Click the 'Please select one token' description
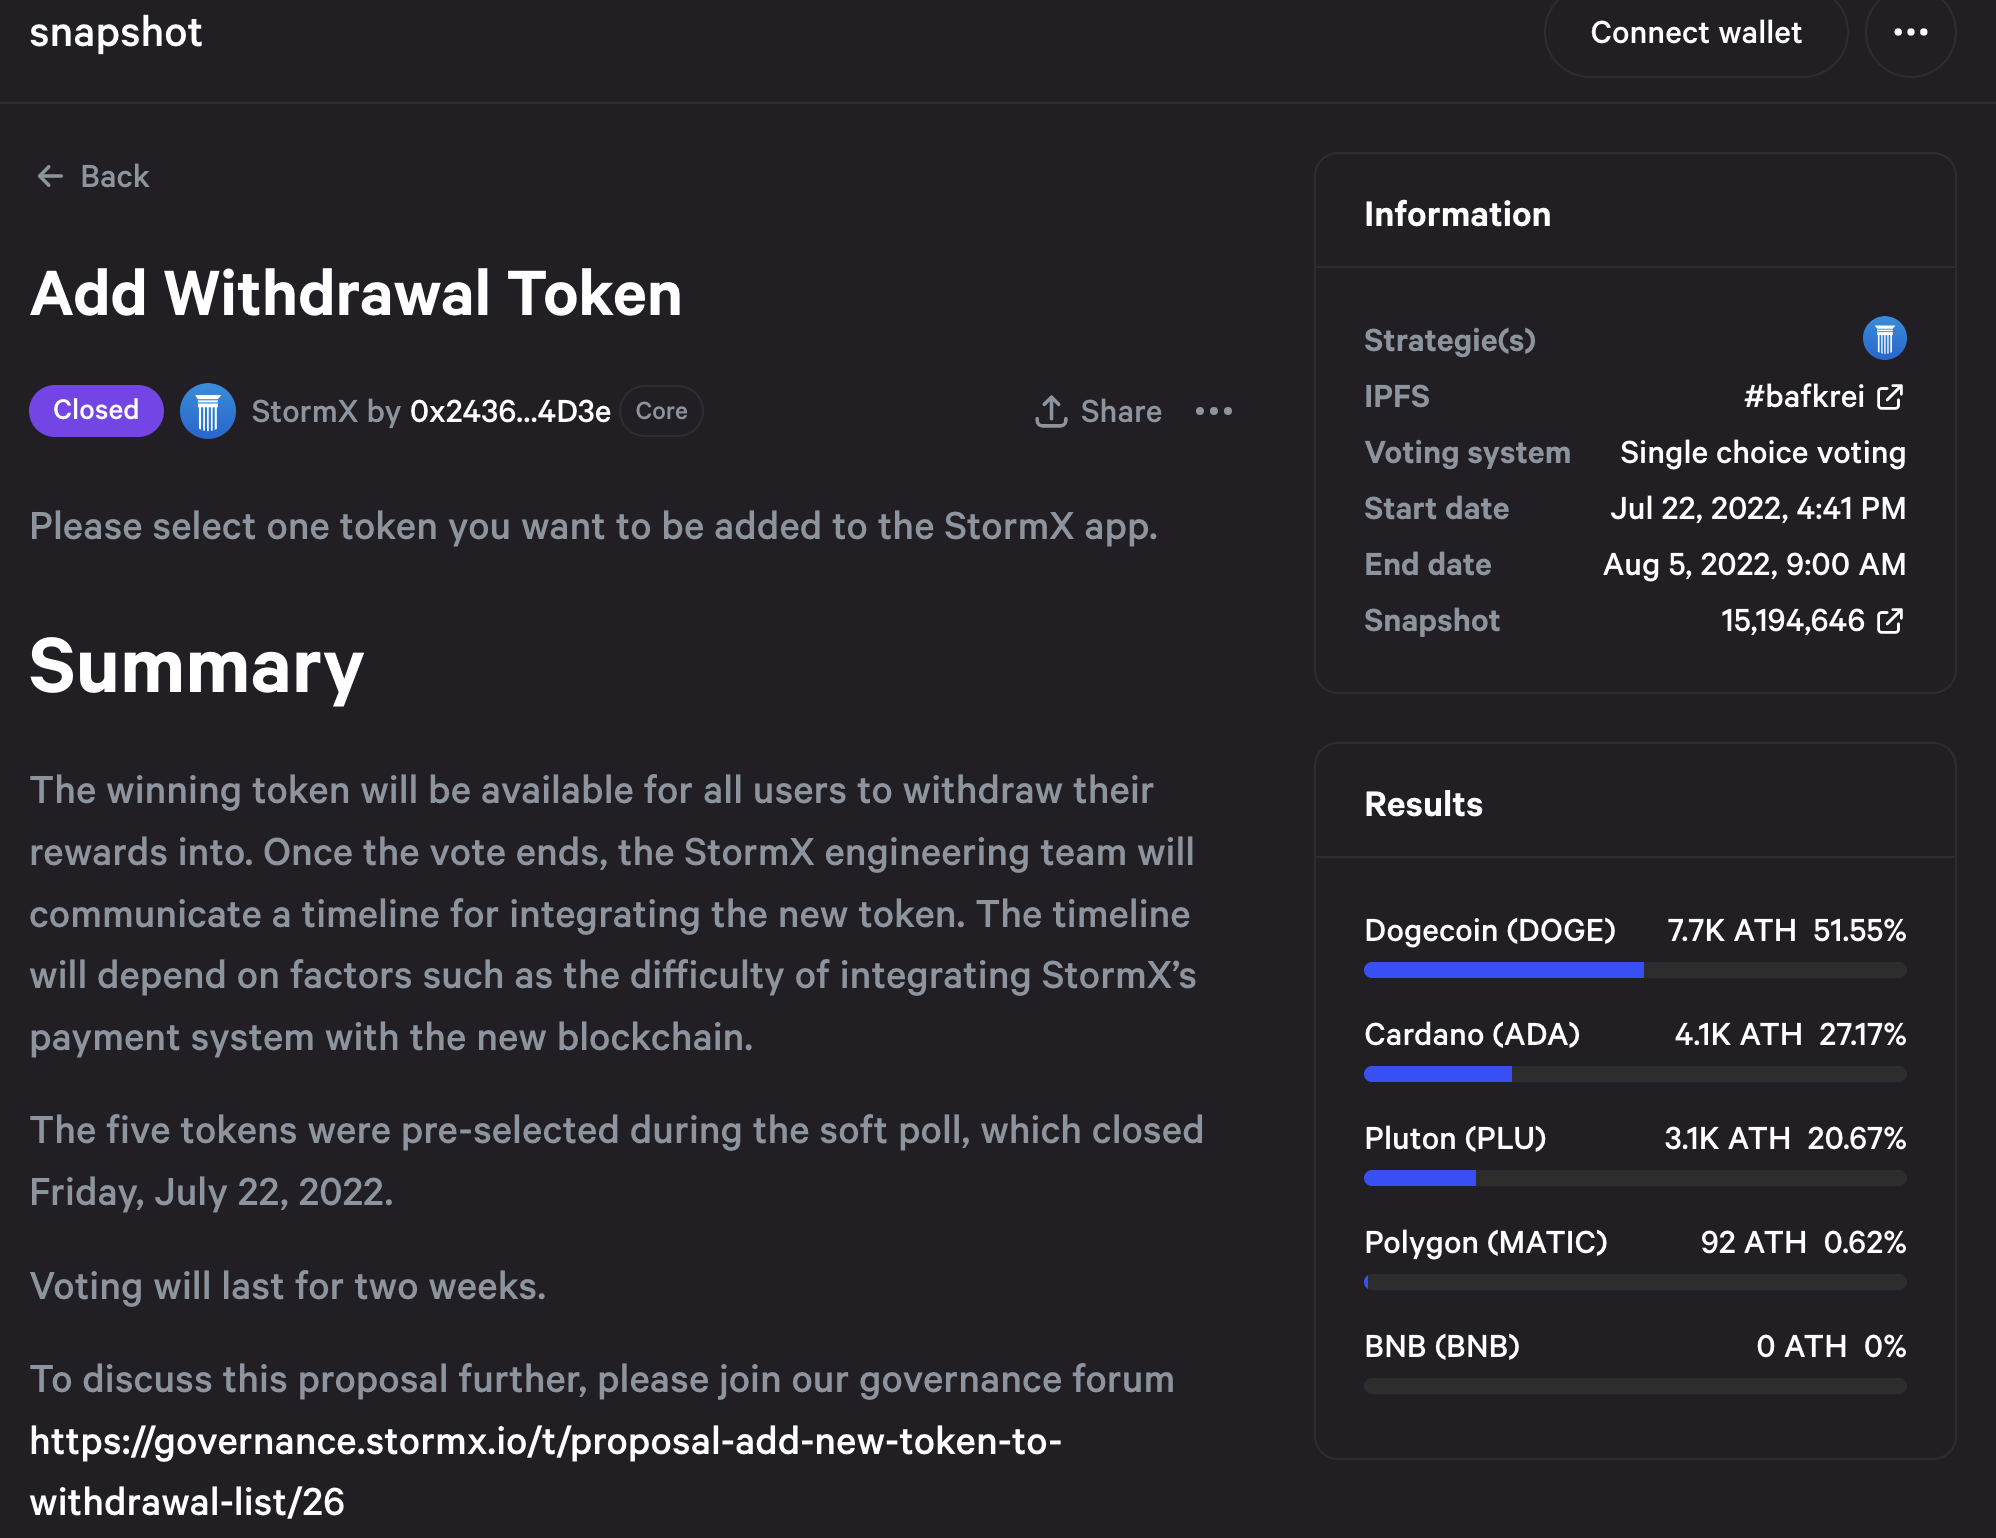The width and height of the screenshot is (1996, 1538). 594,527
